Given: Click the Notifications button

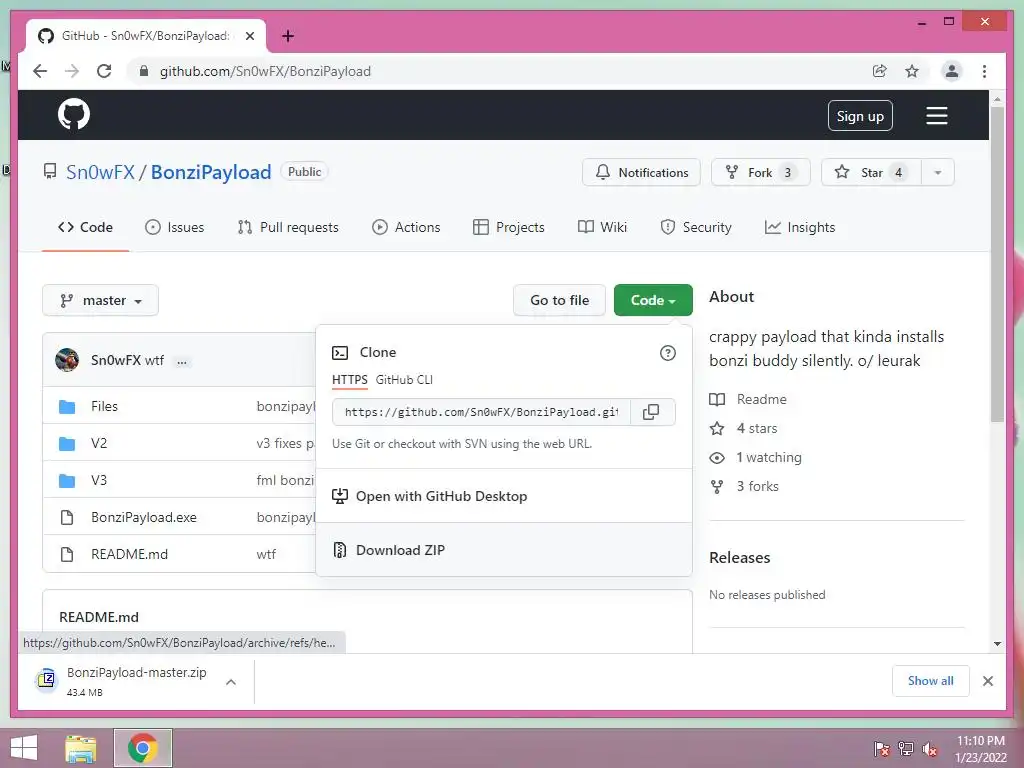Looking at the screenshot, I should [x=641, y=172].
